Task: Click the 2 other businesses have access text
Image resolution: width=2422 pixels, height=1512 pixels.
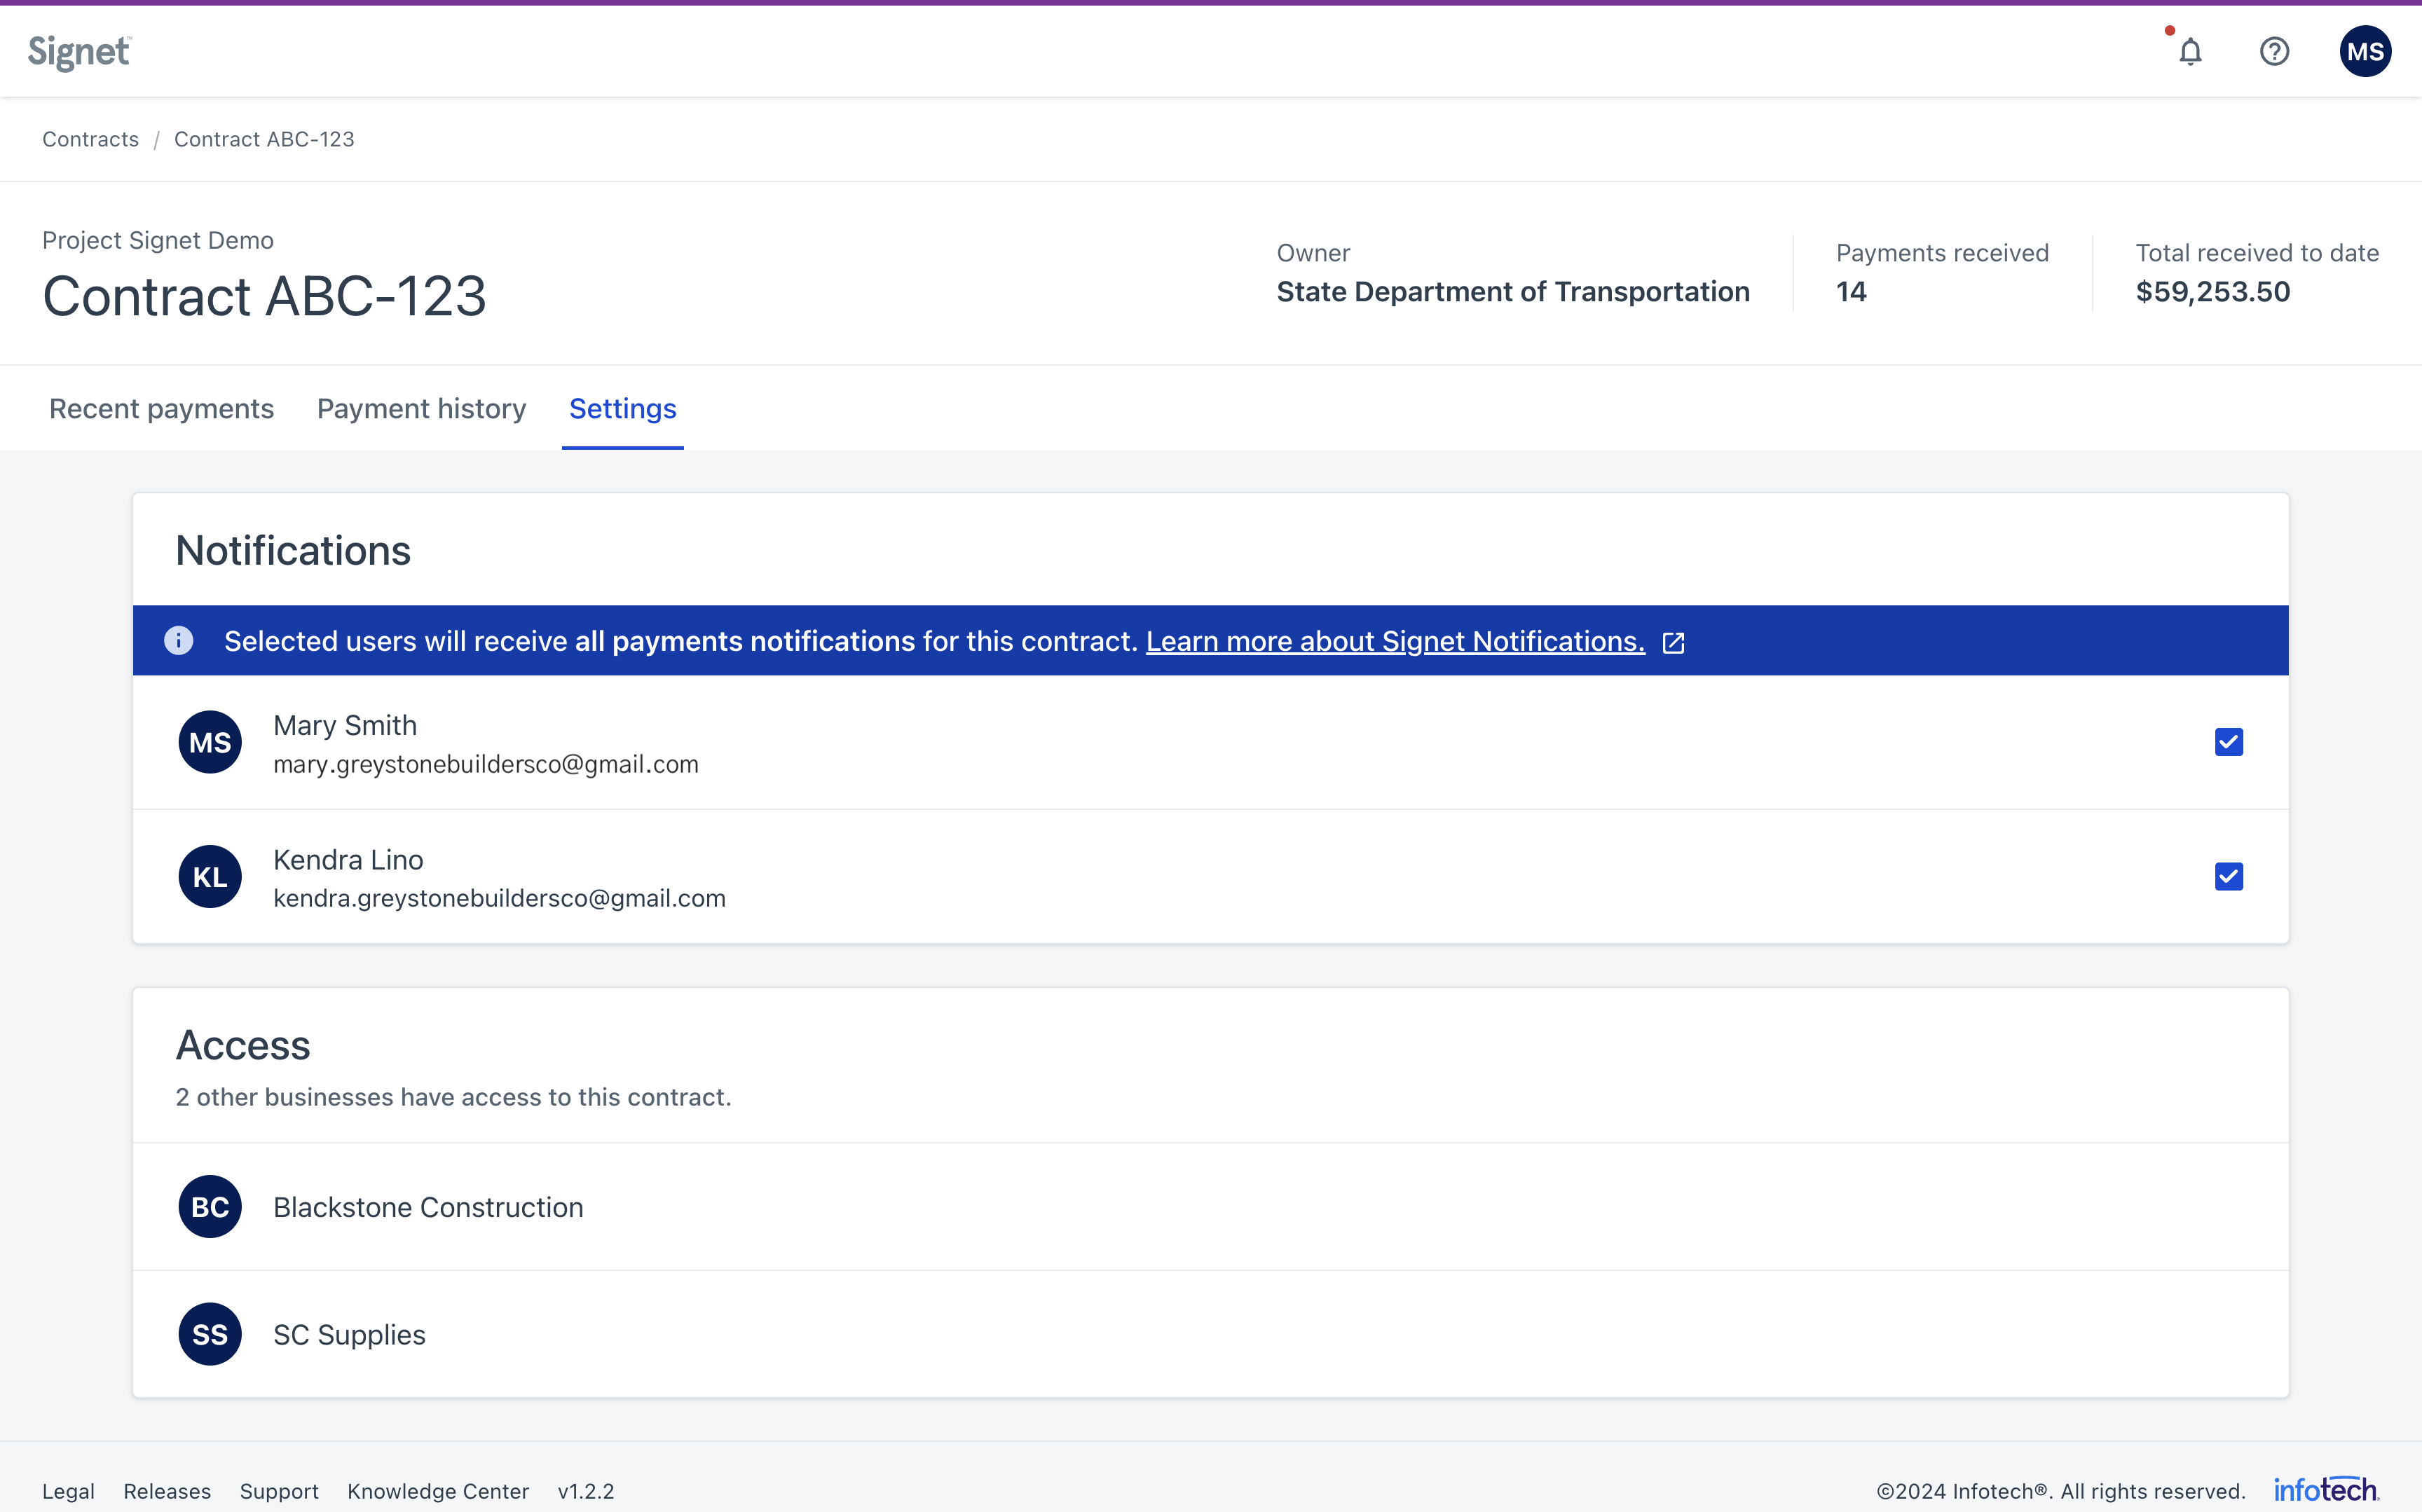Action: 453,1097
